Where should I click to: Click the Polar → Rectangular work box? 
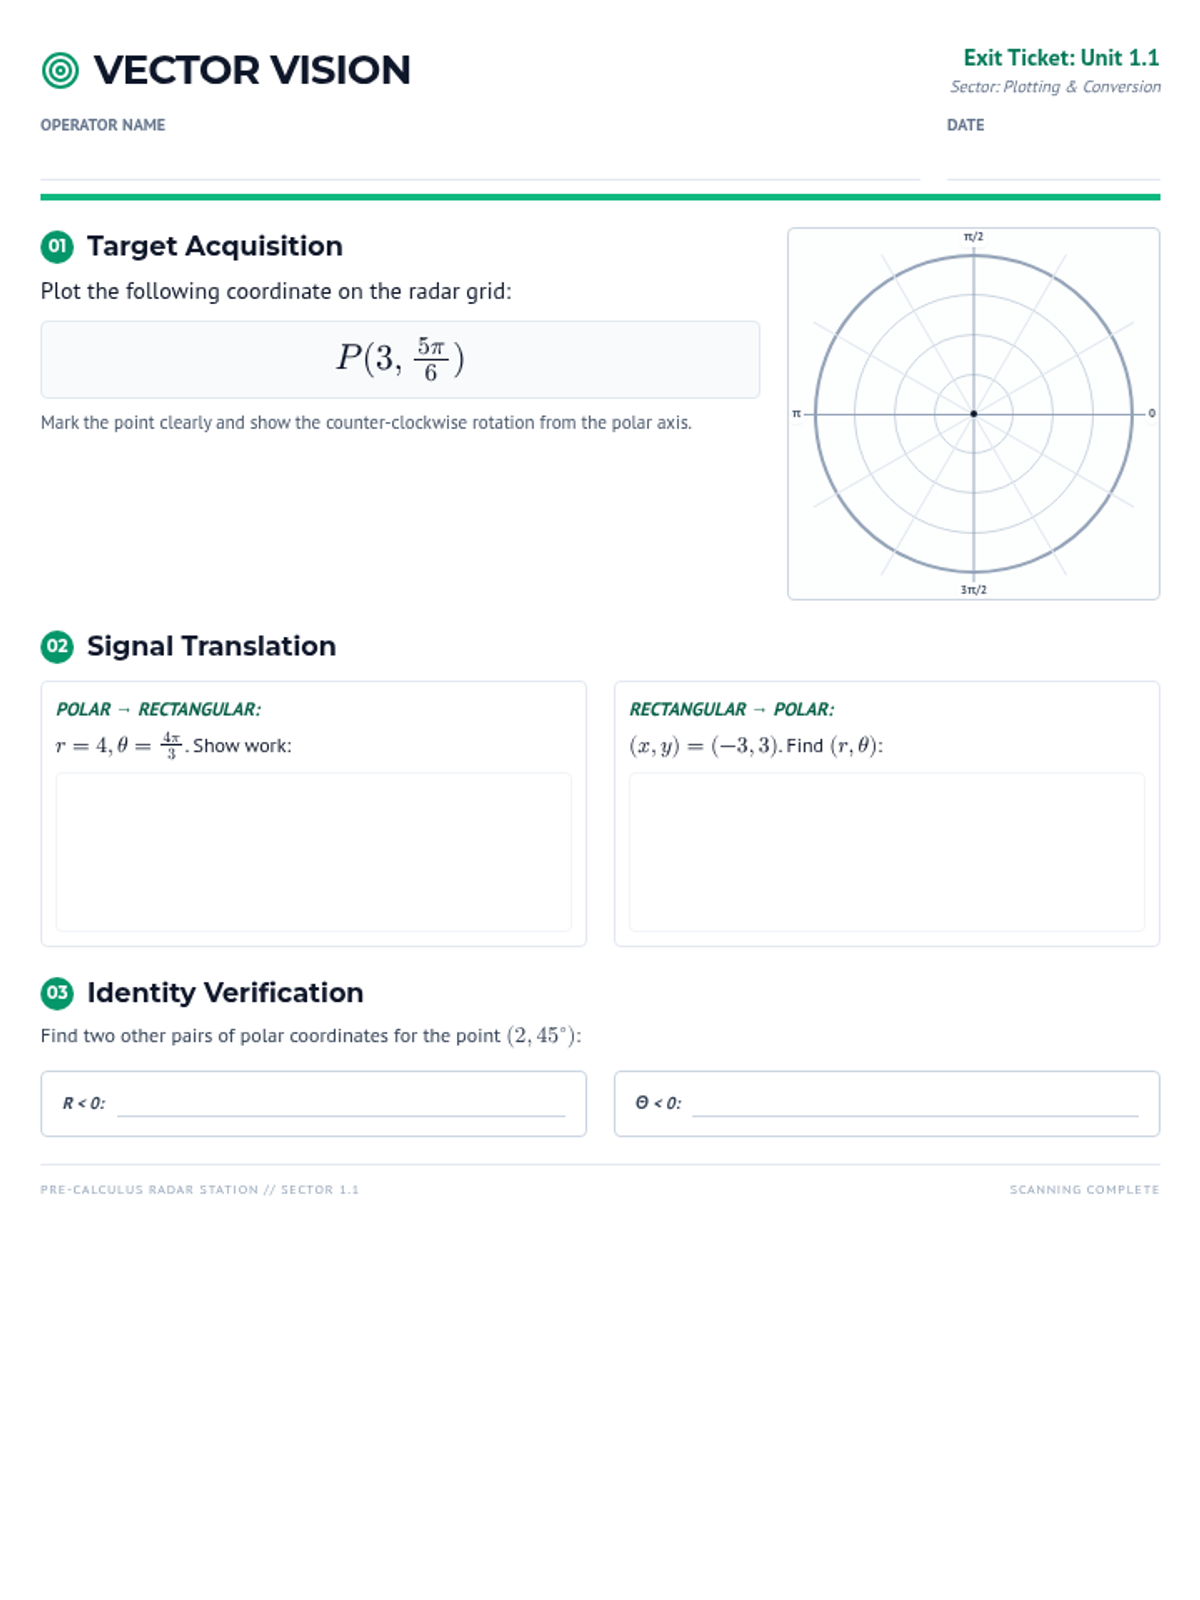(x=313, y=852)
